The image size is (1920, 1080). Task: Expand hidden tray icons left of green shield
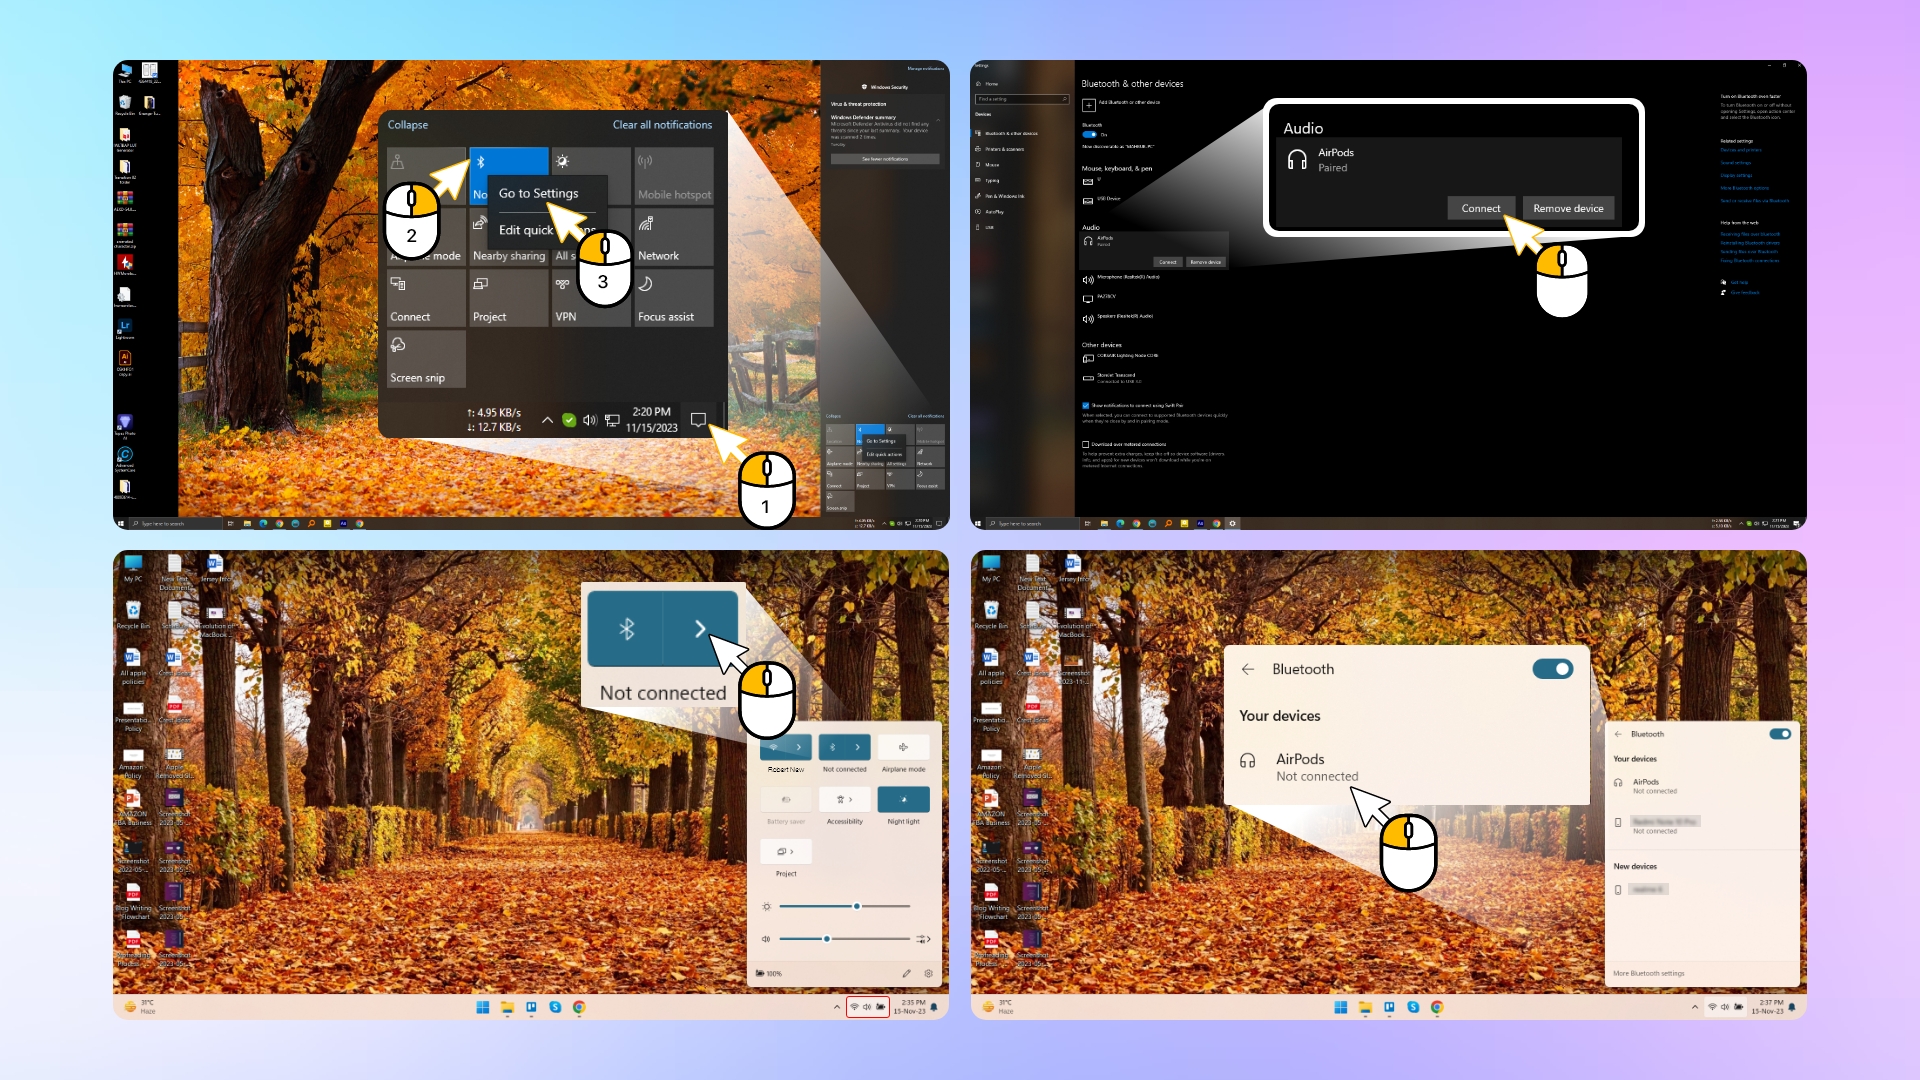547,420
